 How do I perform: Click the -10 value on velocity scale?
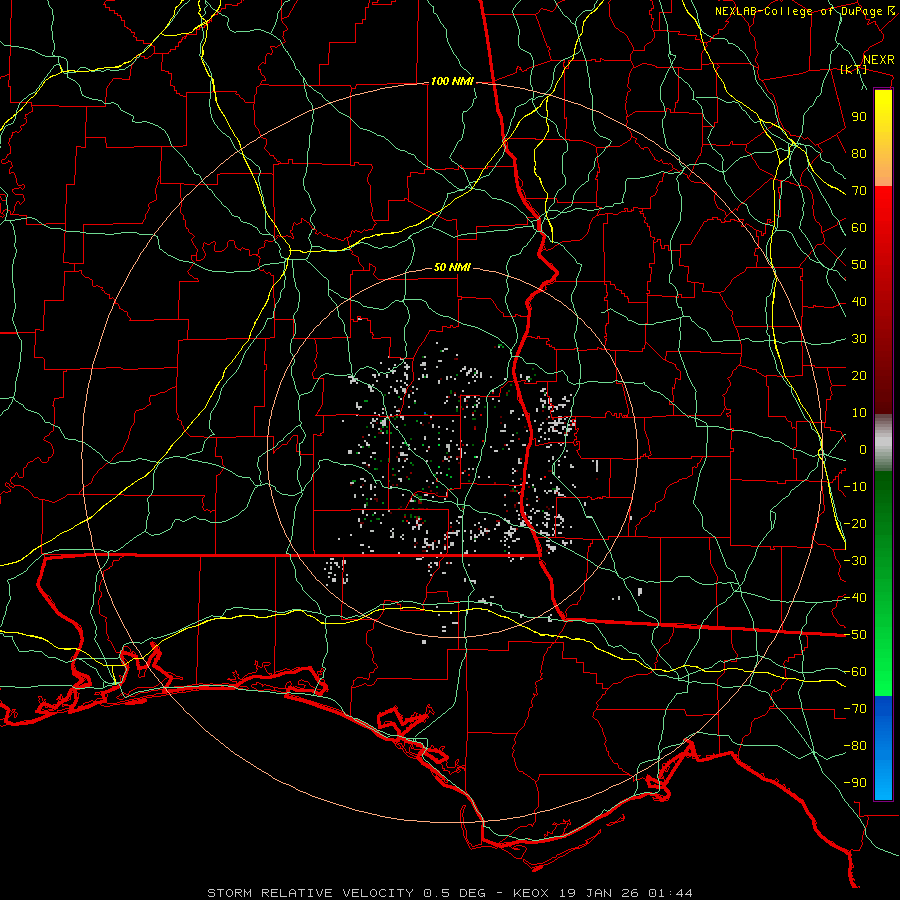point(855,487)
